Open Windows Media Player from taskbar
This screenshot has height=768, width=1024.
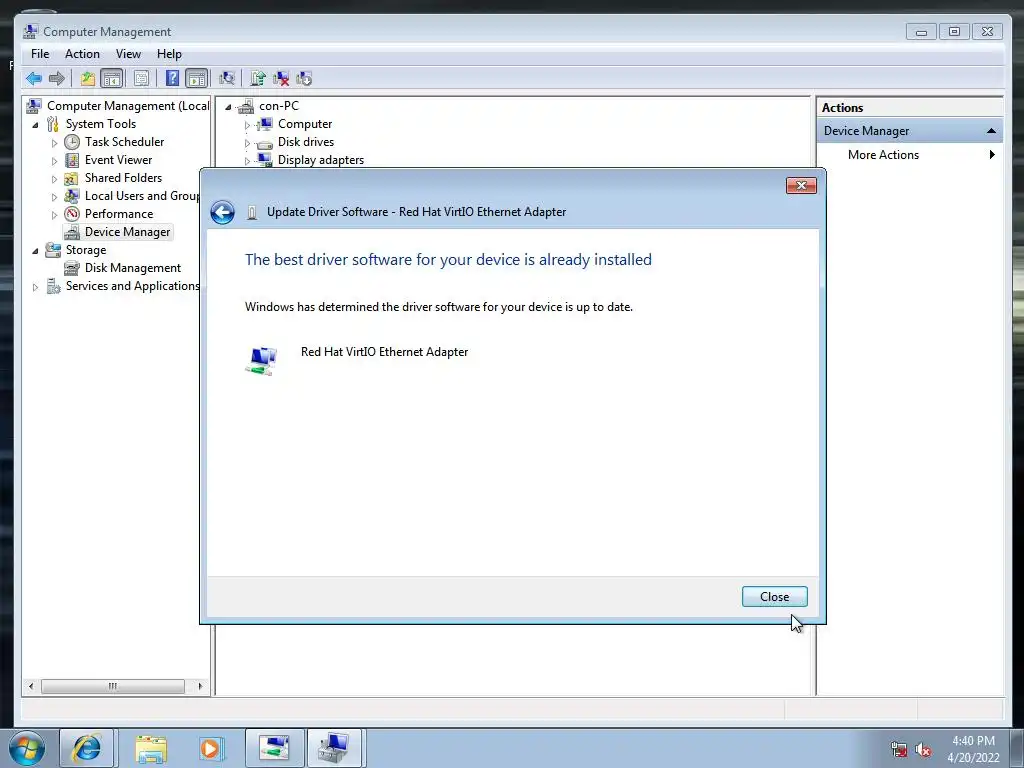point(211,748)
